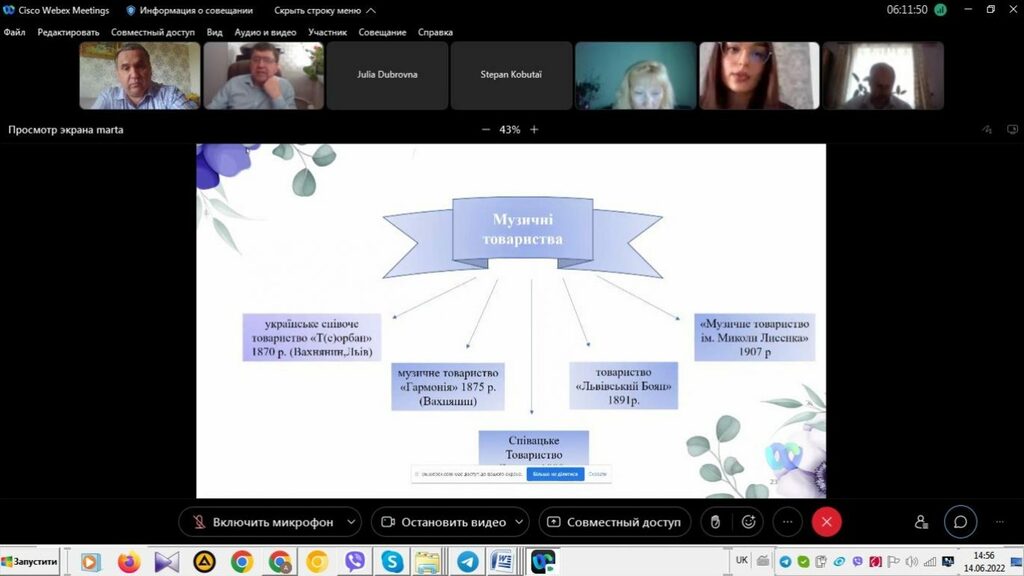Open Firefox from the taskbar

click(x=129, y=562)
